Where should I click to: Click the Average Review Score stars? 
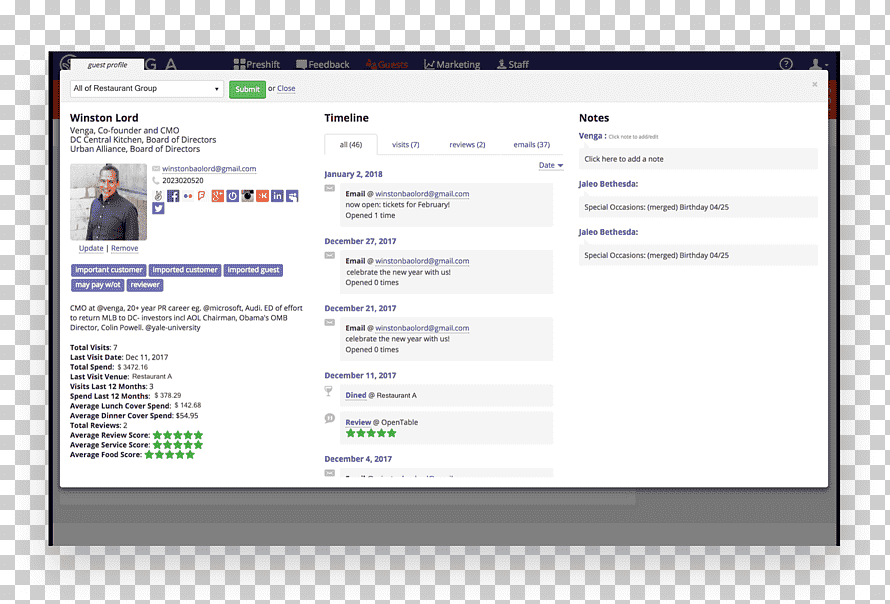(178, 435)
